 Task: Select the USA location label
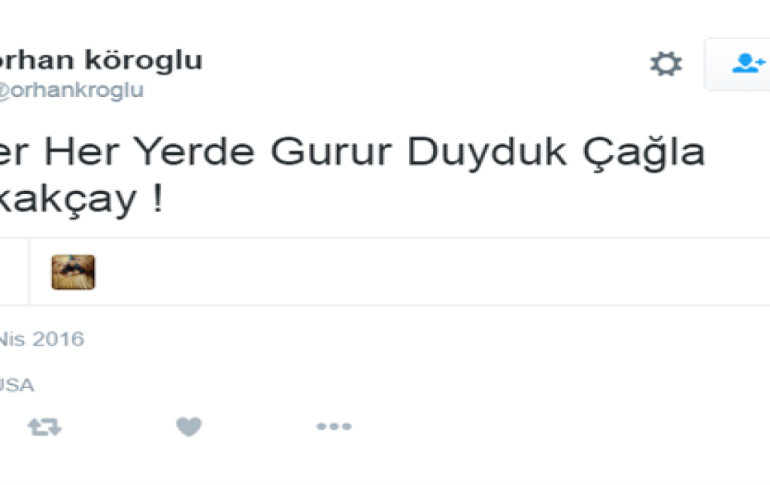pyautogui.click(x=17, y=385)
